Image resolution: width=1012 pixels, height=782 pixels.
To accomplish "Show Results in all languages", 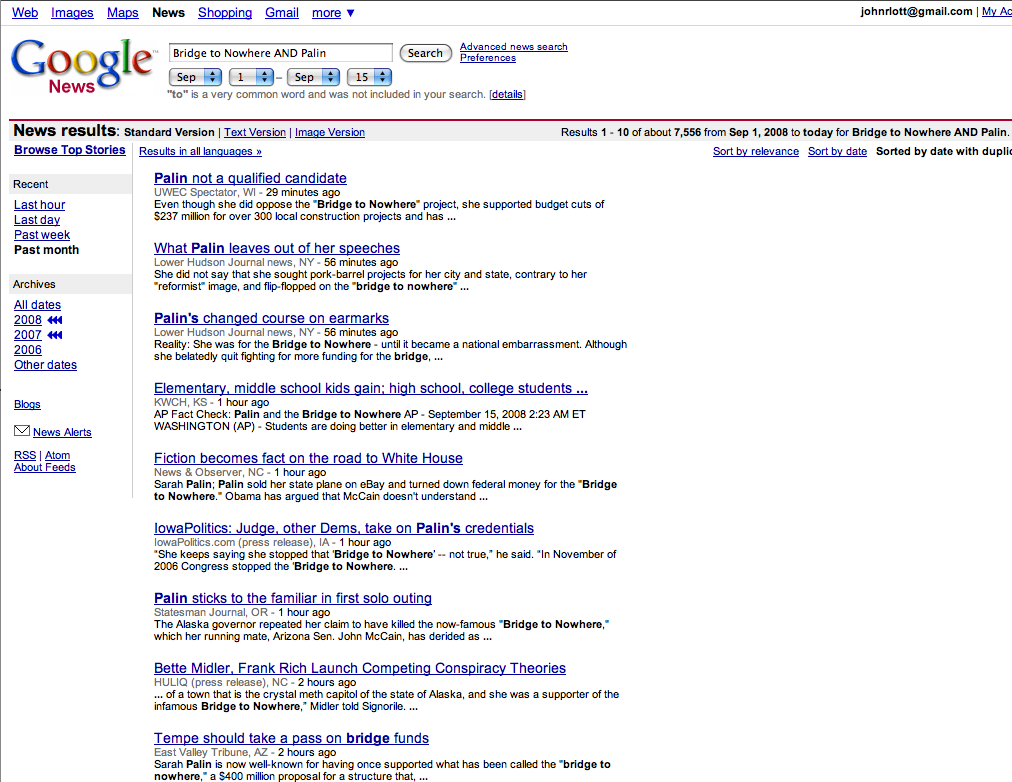I will tap(201, 151).
